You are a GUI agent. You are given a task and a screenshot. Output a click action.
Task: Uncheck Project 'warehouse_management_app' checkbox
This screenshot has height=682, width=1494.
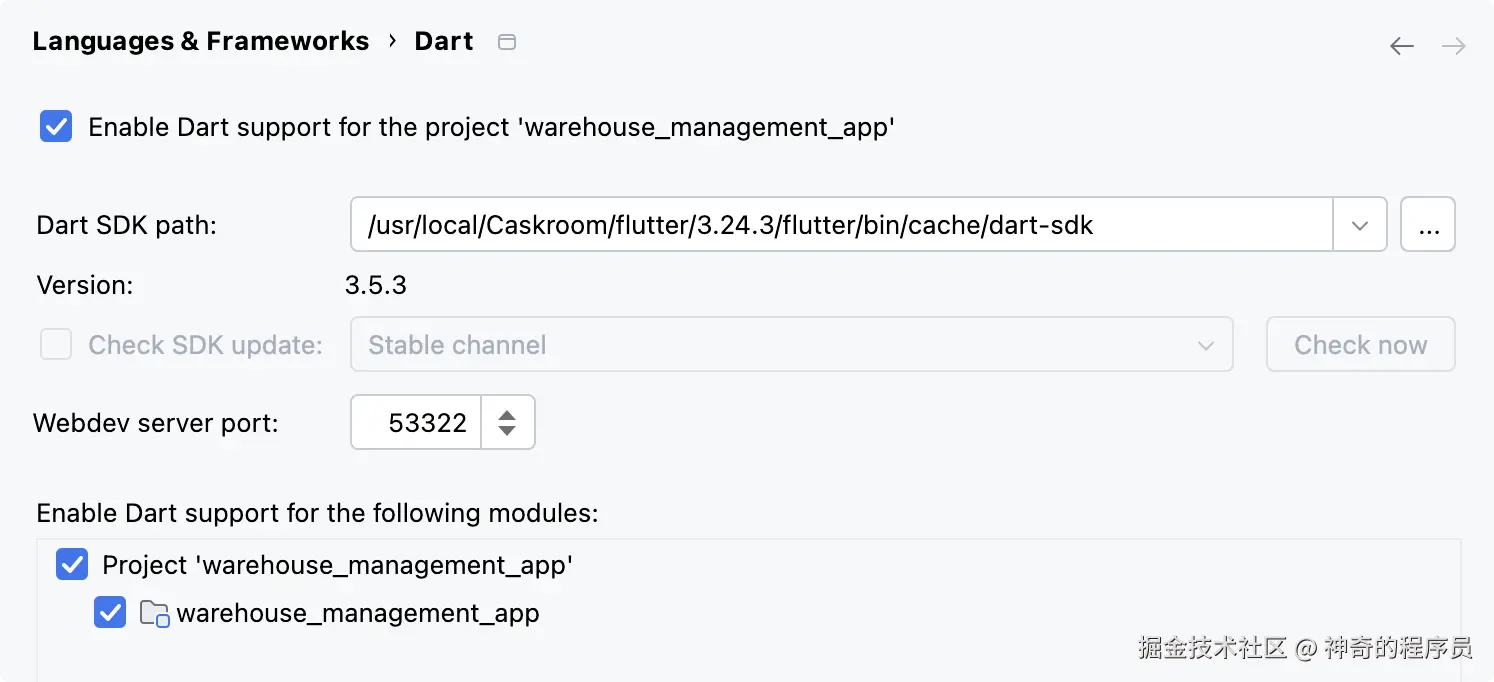point(72,565)
